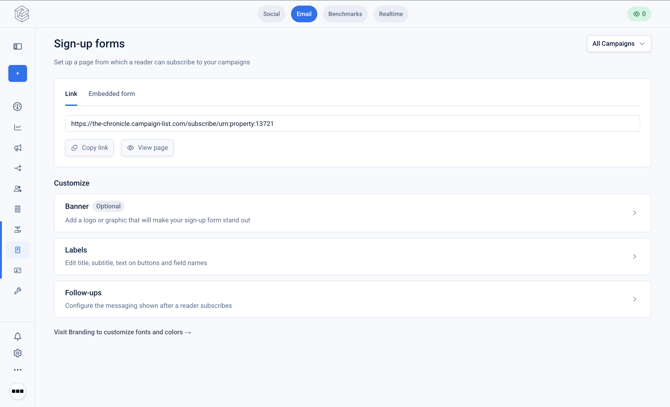Open the All Campaigns dropdown
The width and height of the screenshot is (670, 407).
tap(619, 44)
